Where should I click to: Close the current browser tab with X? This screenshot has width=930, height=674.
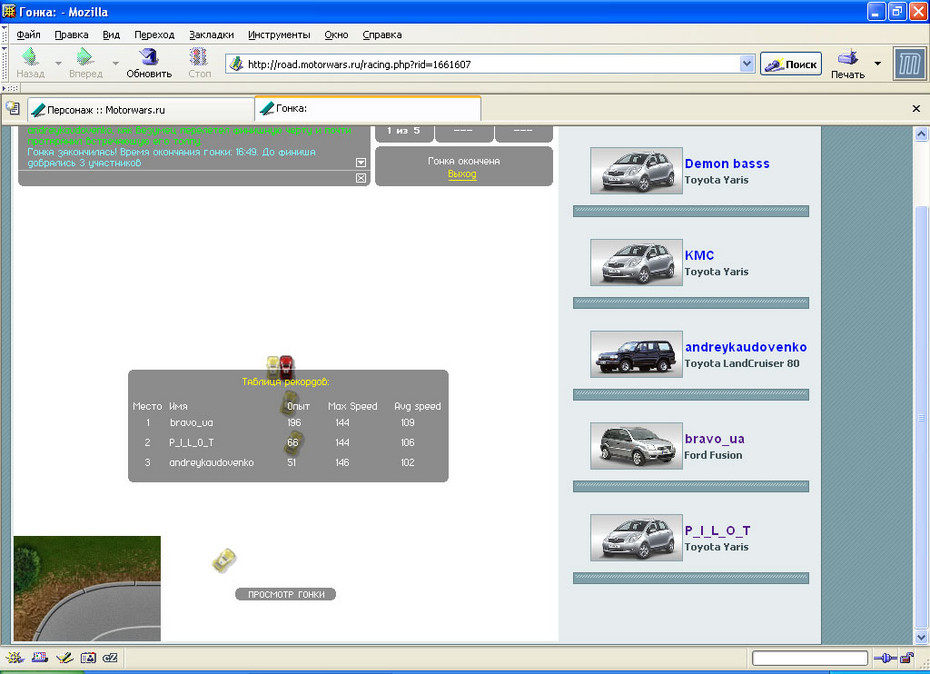pos(916,109)
